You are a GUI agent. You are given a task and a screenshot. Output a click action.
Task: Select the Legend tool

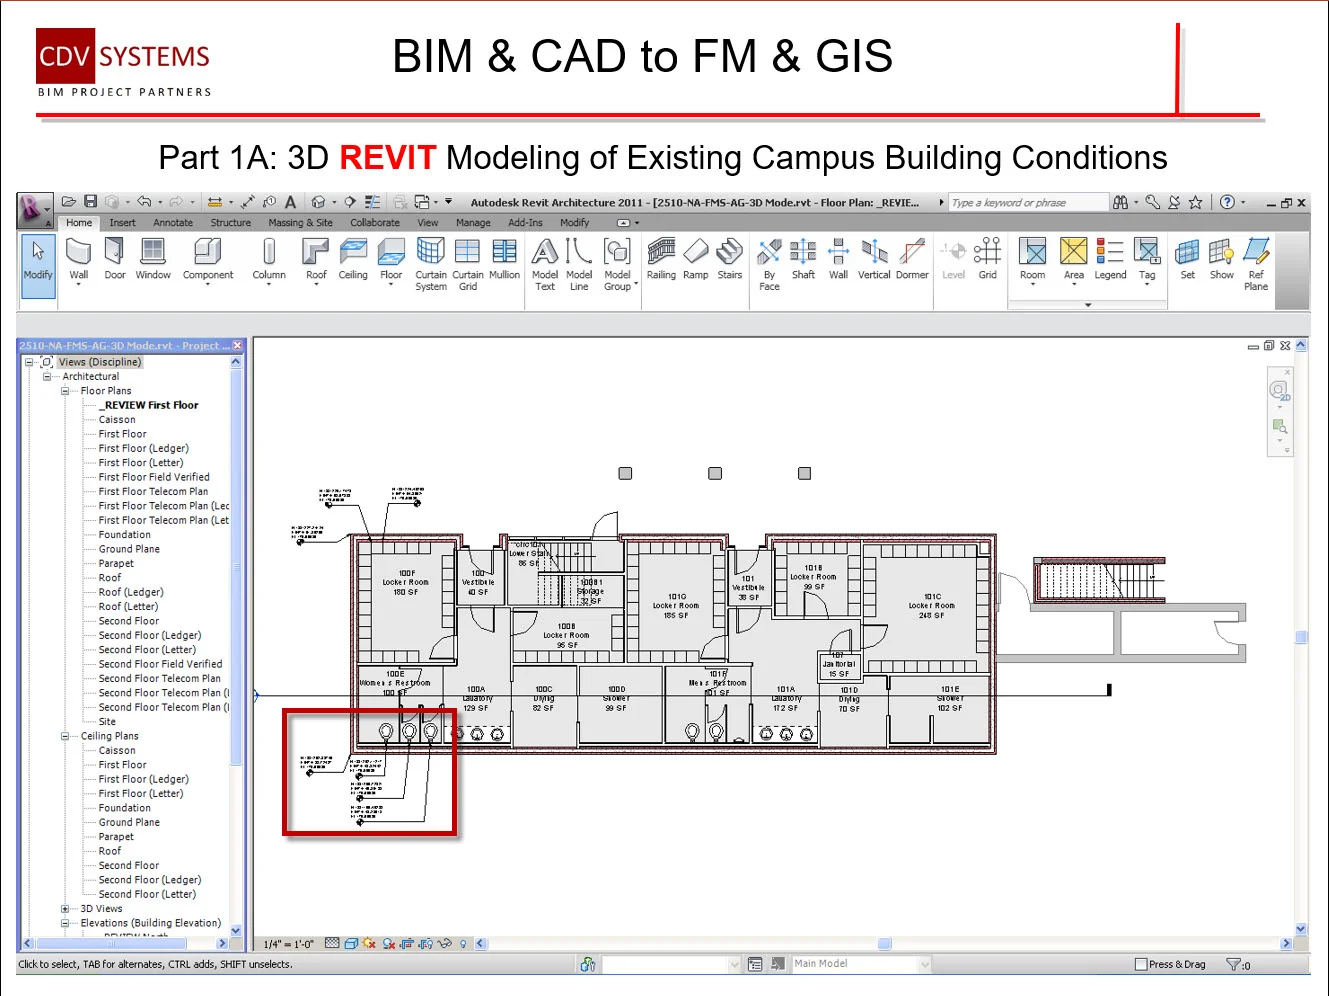click(1110, 258)
